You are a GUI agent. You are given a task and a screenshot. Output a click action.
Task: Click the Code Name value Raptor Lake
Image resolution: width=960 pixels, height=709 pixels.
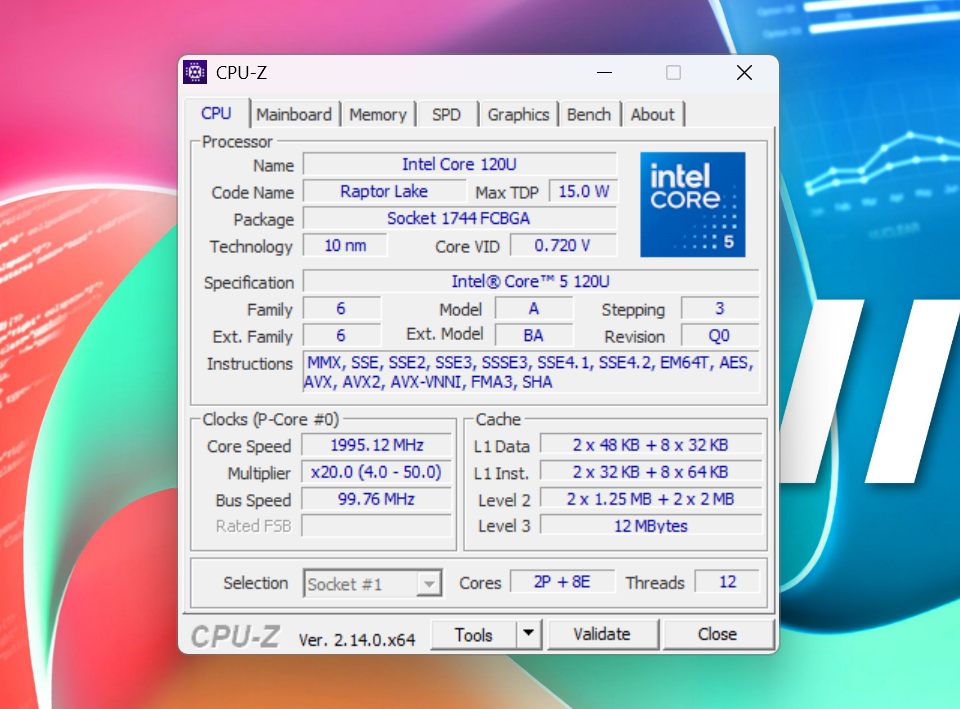coord(384,191)
